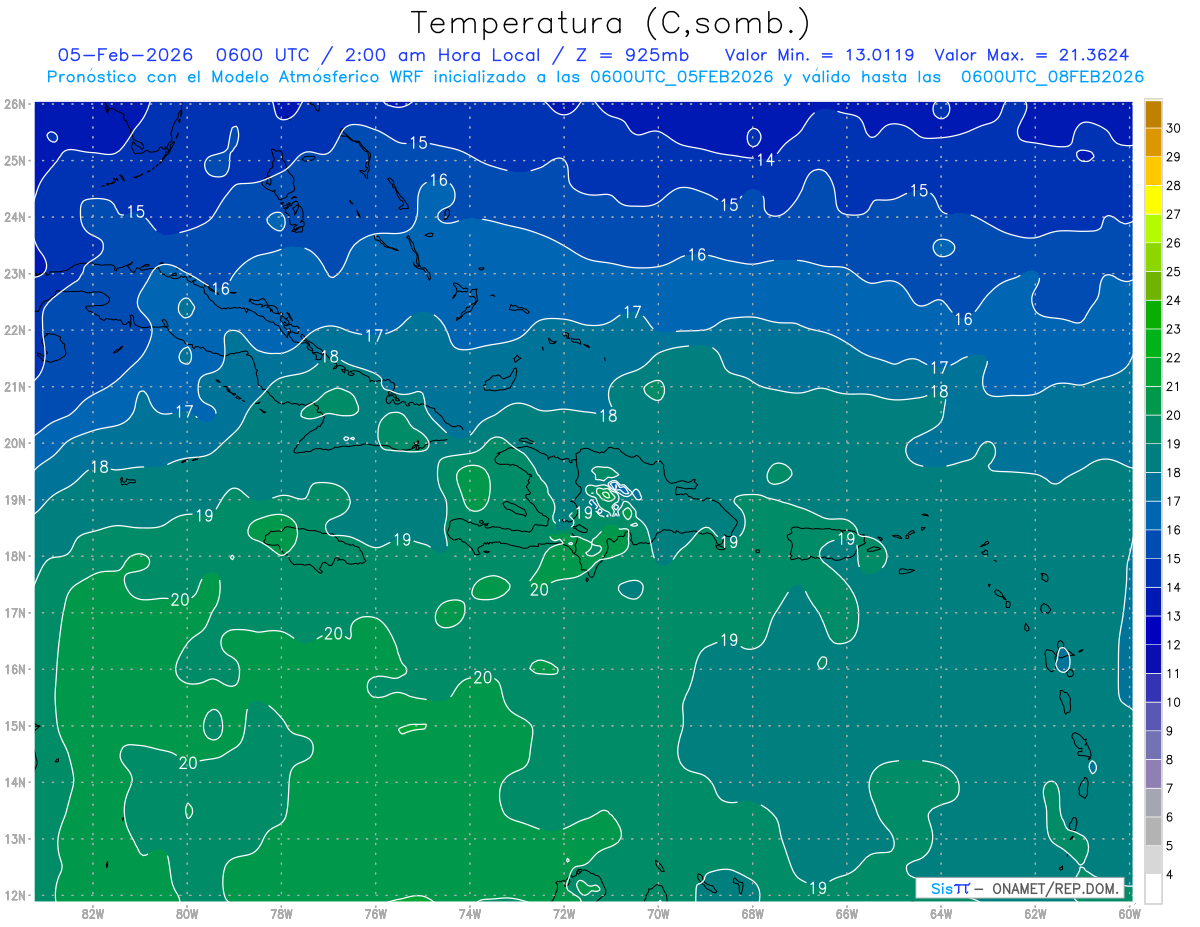Click the "15N" latitude label

coord(15,725)
